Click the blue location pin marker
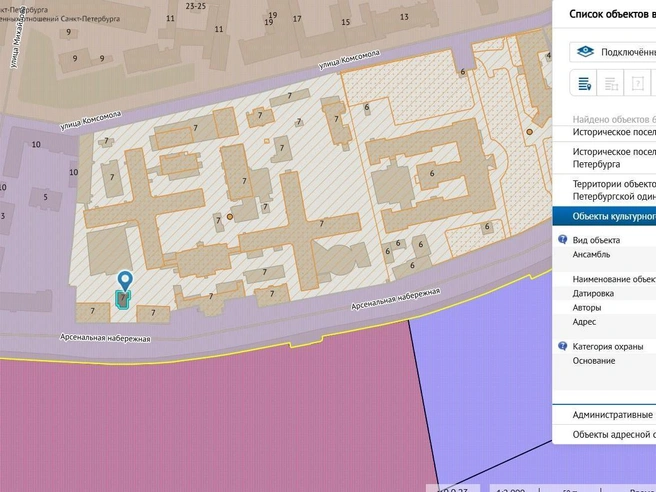656x492 pixels. coord(125,280)
